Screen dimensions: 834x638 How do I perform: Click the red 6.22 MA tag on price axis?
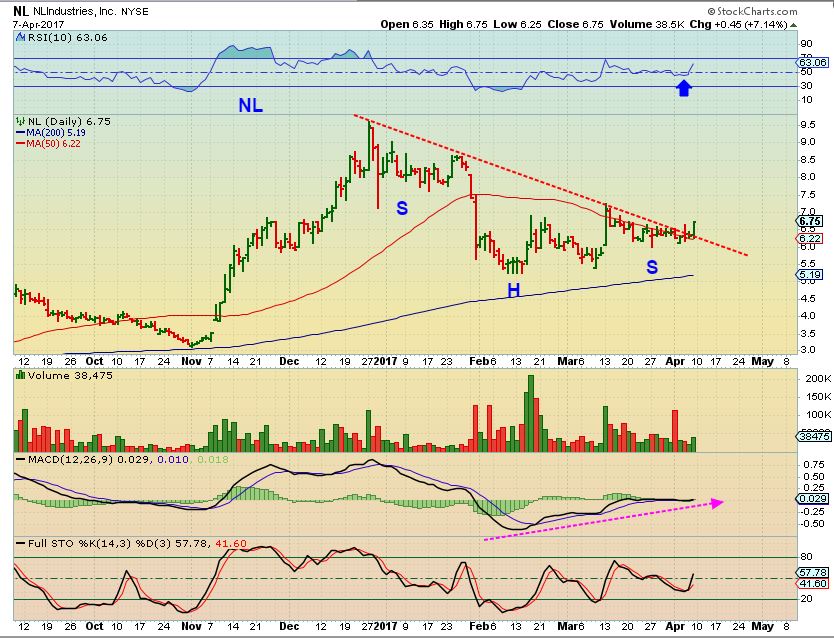[x=810, y=239]
